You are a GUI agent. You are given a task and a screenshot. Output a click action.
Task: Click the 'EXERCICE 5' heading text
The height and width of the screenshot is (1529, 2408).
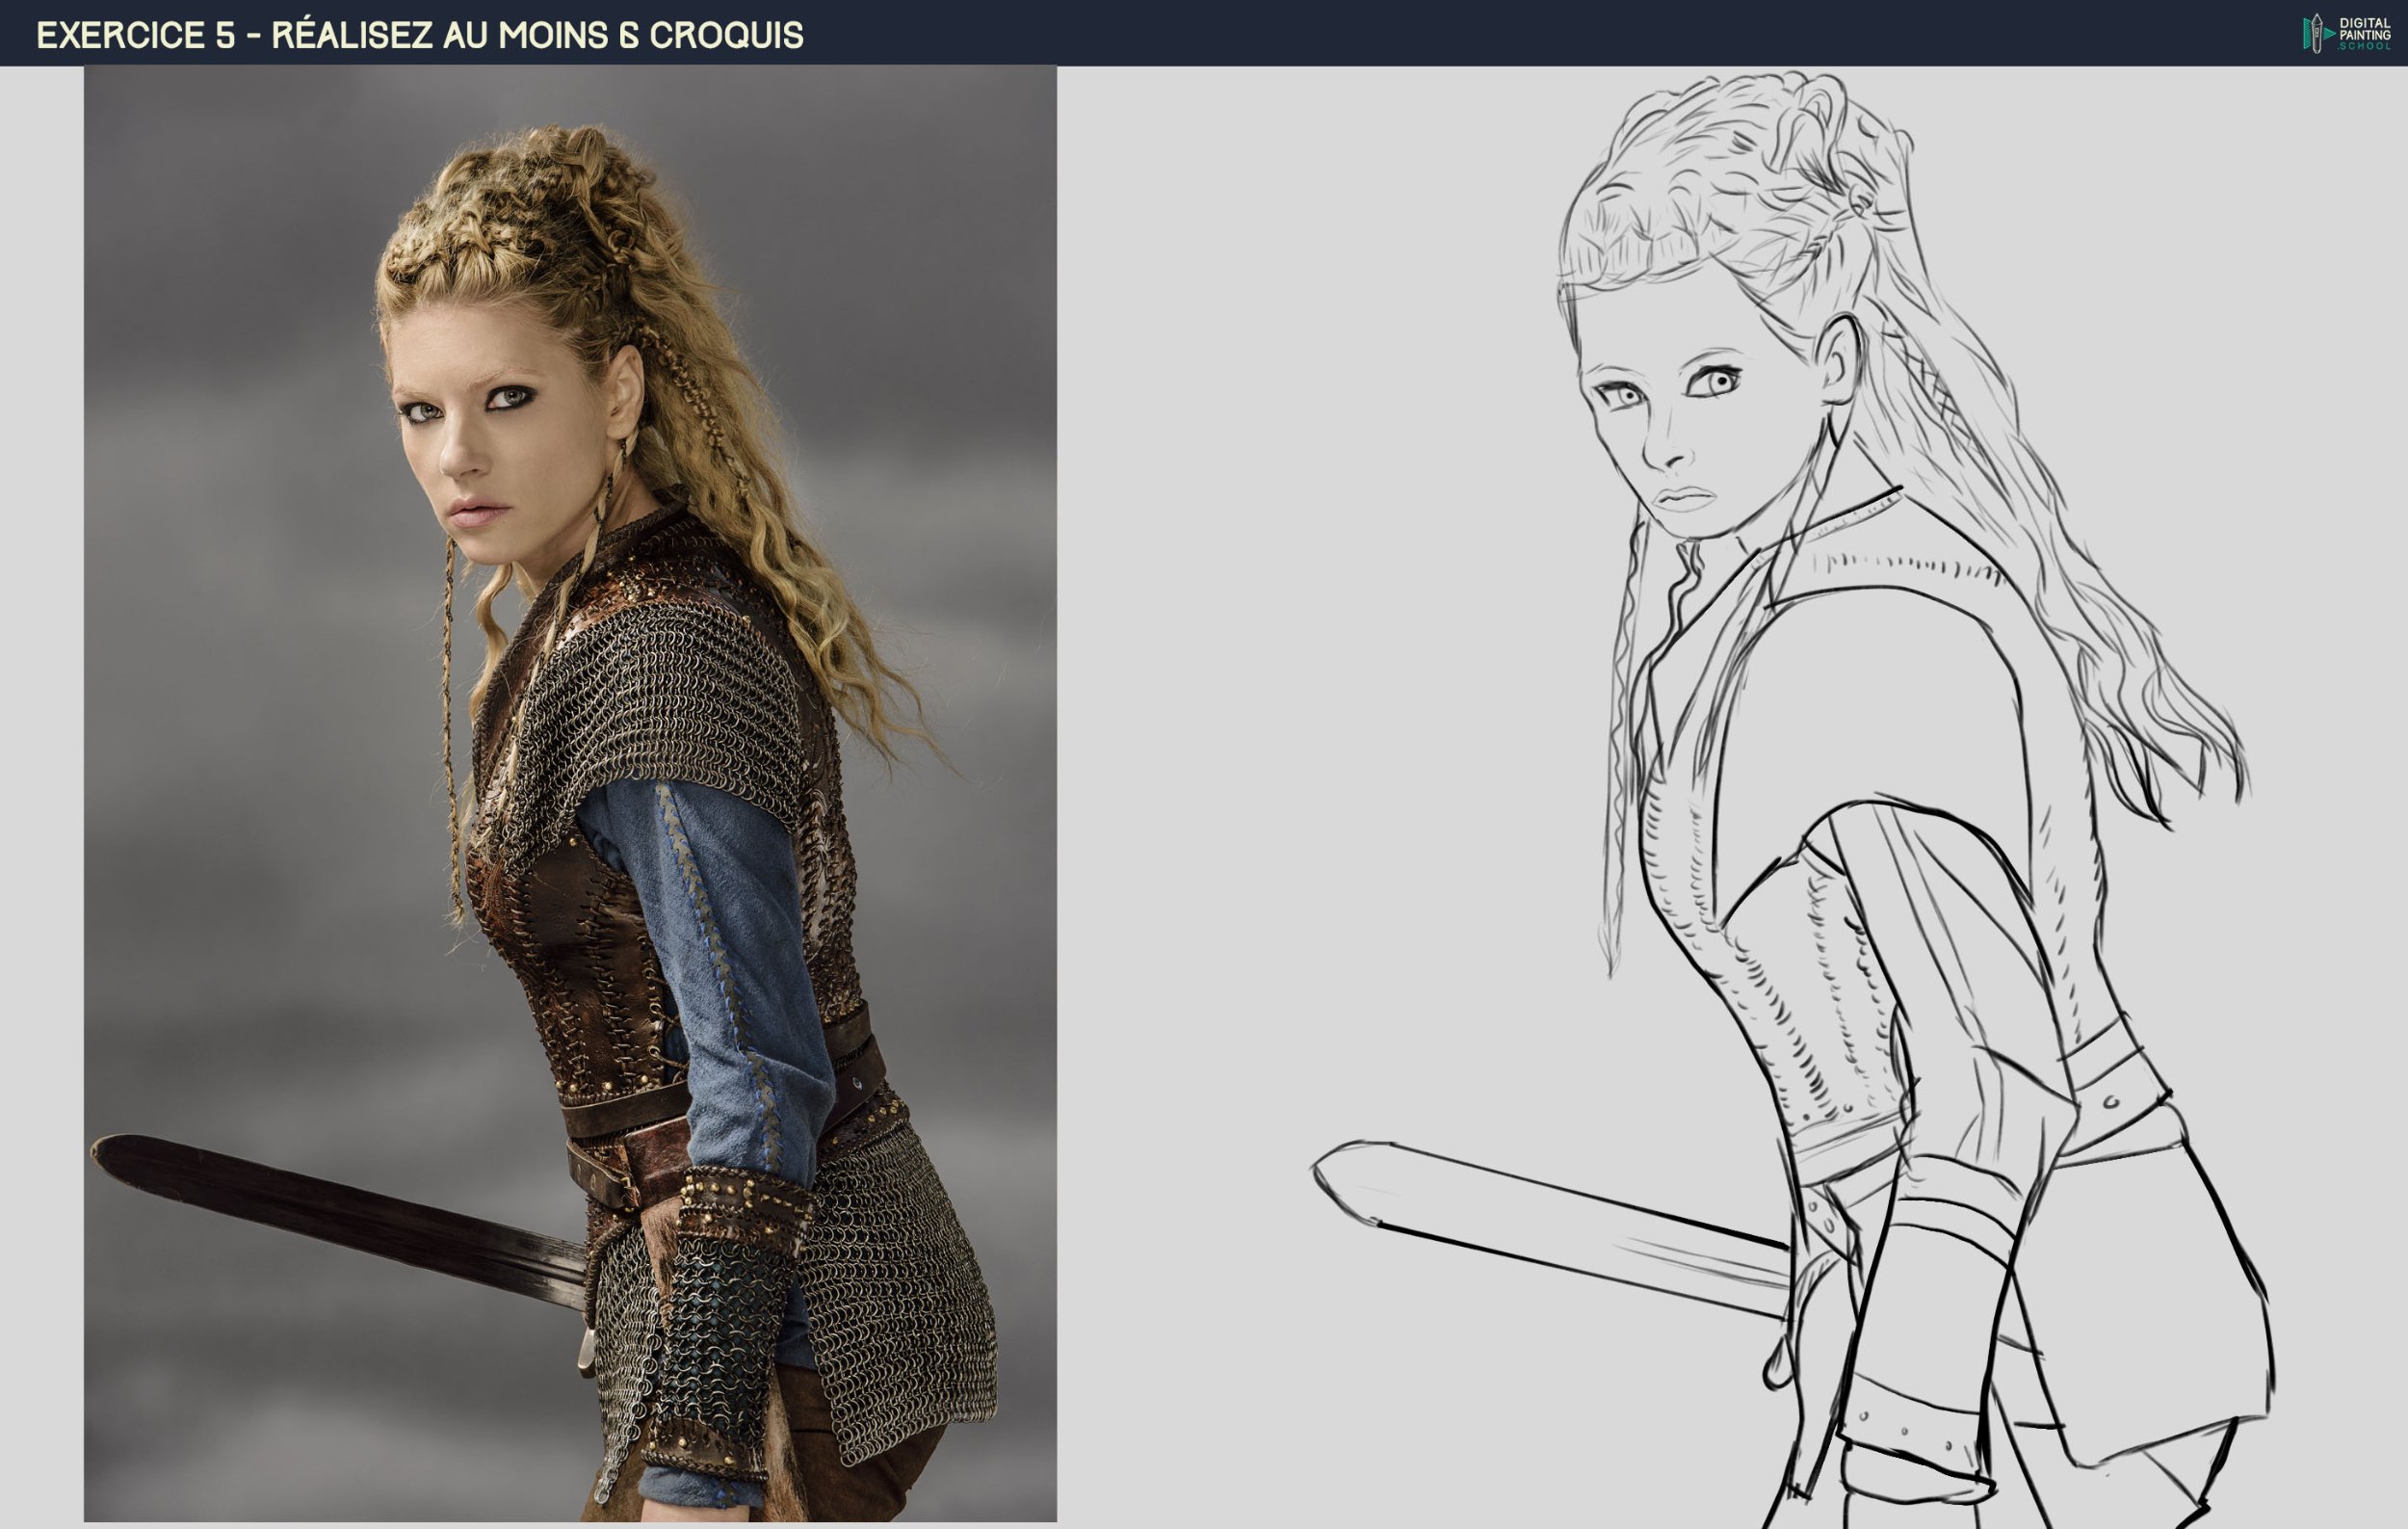[135, 36]
